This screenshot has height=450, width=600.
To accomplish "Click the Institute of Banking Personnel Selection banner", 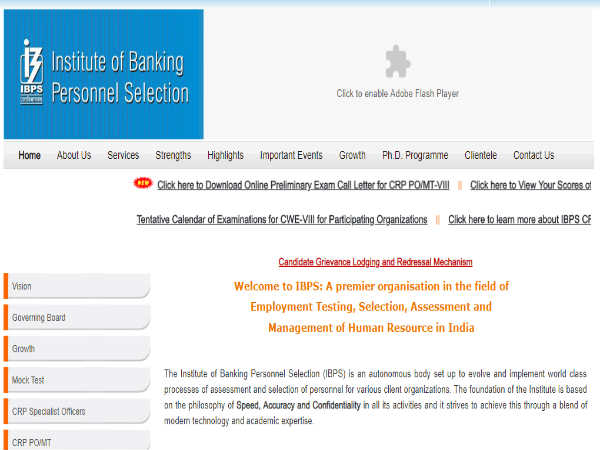I will [x=104, y=74].
